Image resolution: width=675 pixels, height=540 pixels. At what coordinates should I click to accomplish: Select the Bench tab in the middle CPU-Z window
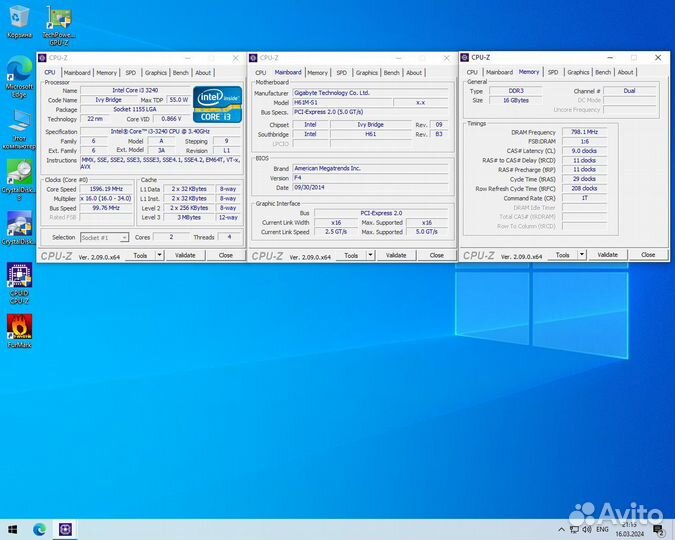(391, 73)
